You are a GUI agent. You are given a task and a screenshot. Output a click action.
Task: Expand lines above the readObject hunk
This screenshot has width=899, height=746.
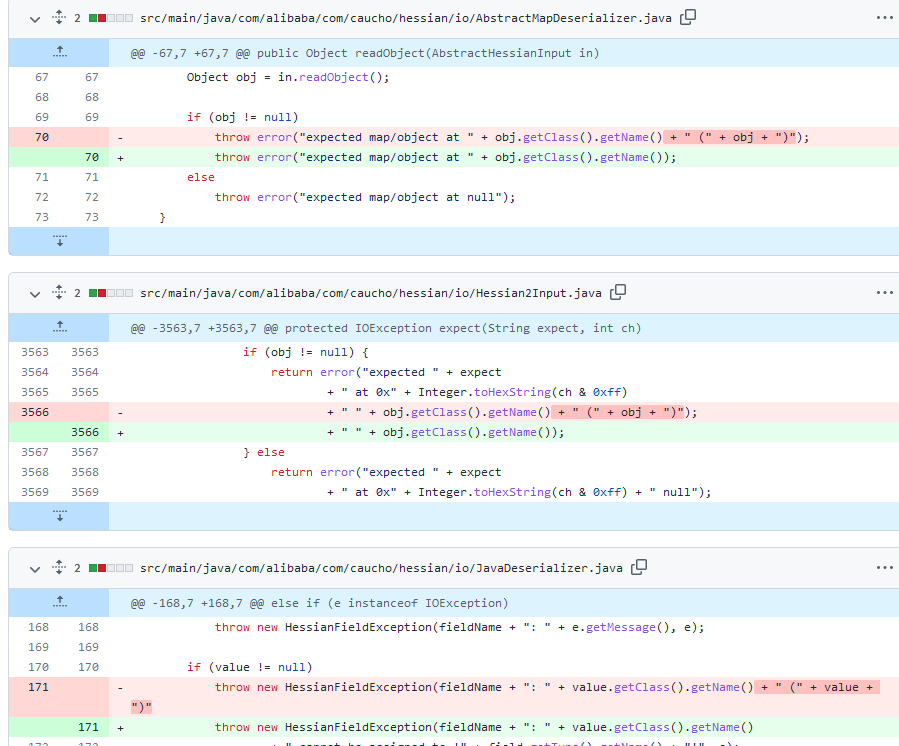tap(59, 53)
